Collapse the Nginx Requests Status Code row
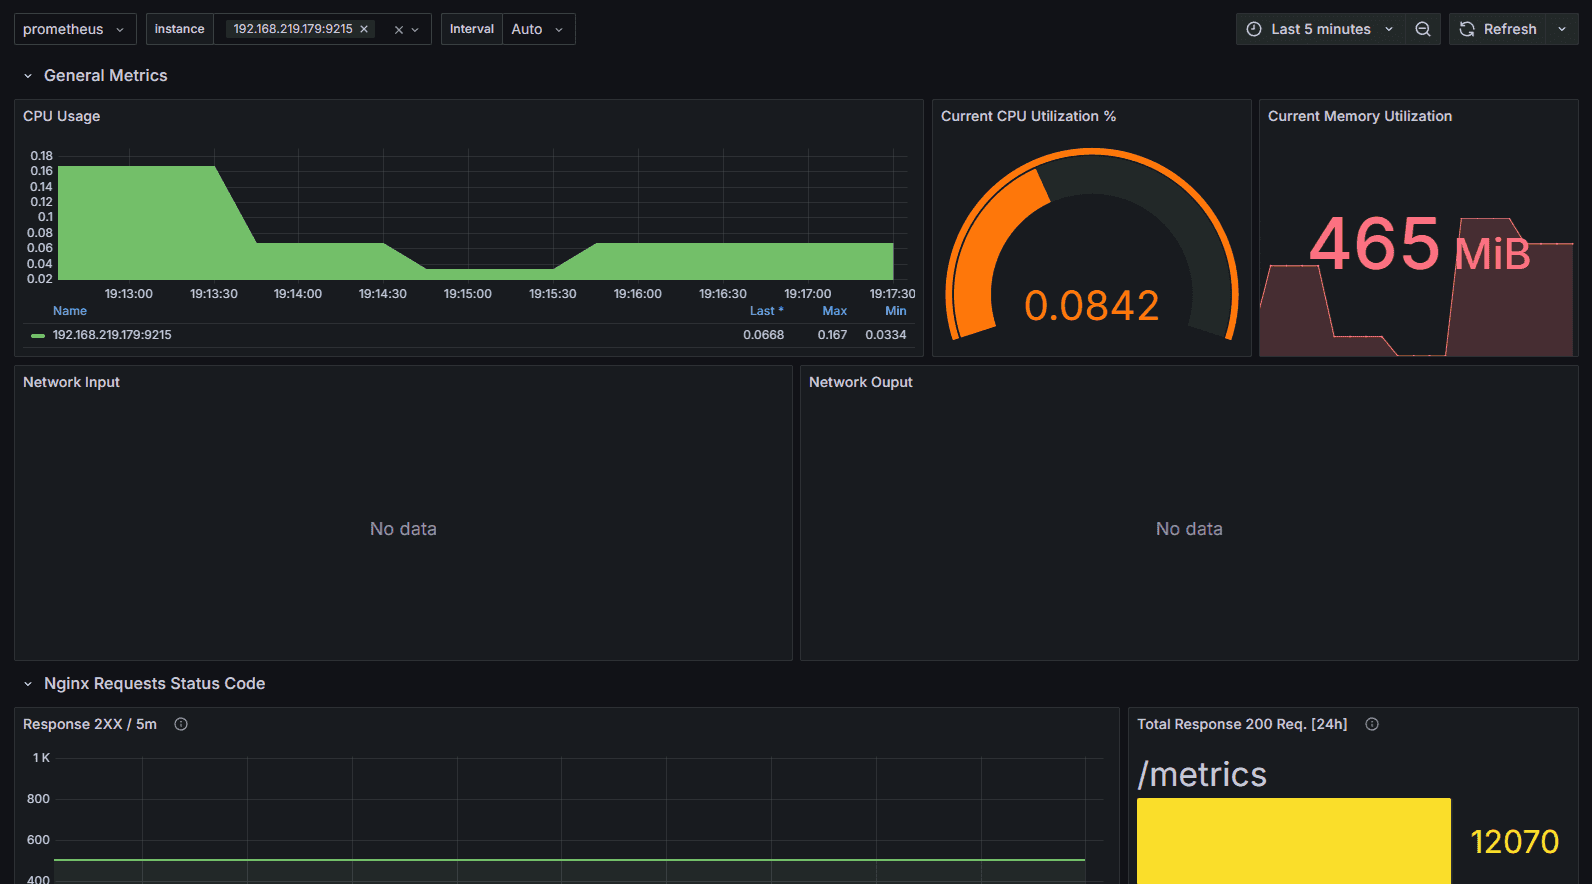1592x884 pixels. click(x=28, y=684)
